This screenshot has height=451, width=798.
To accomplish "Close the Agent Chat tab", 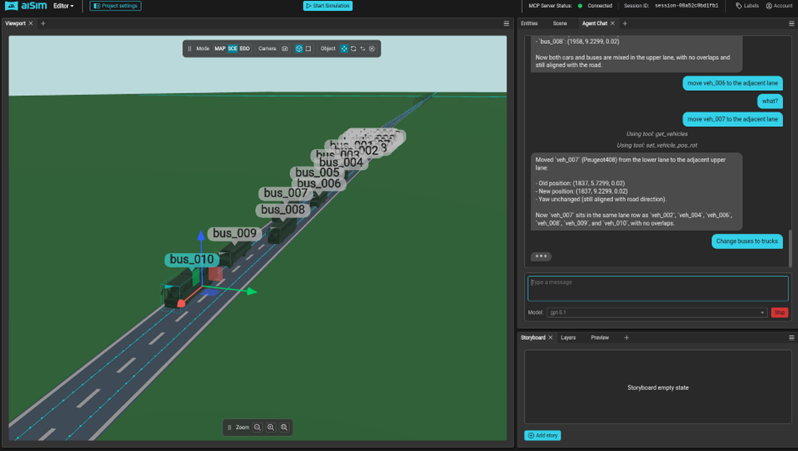I will point(613,23).
